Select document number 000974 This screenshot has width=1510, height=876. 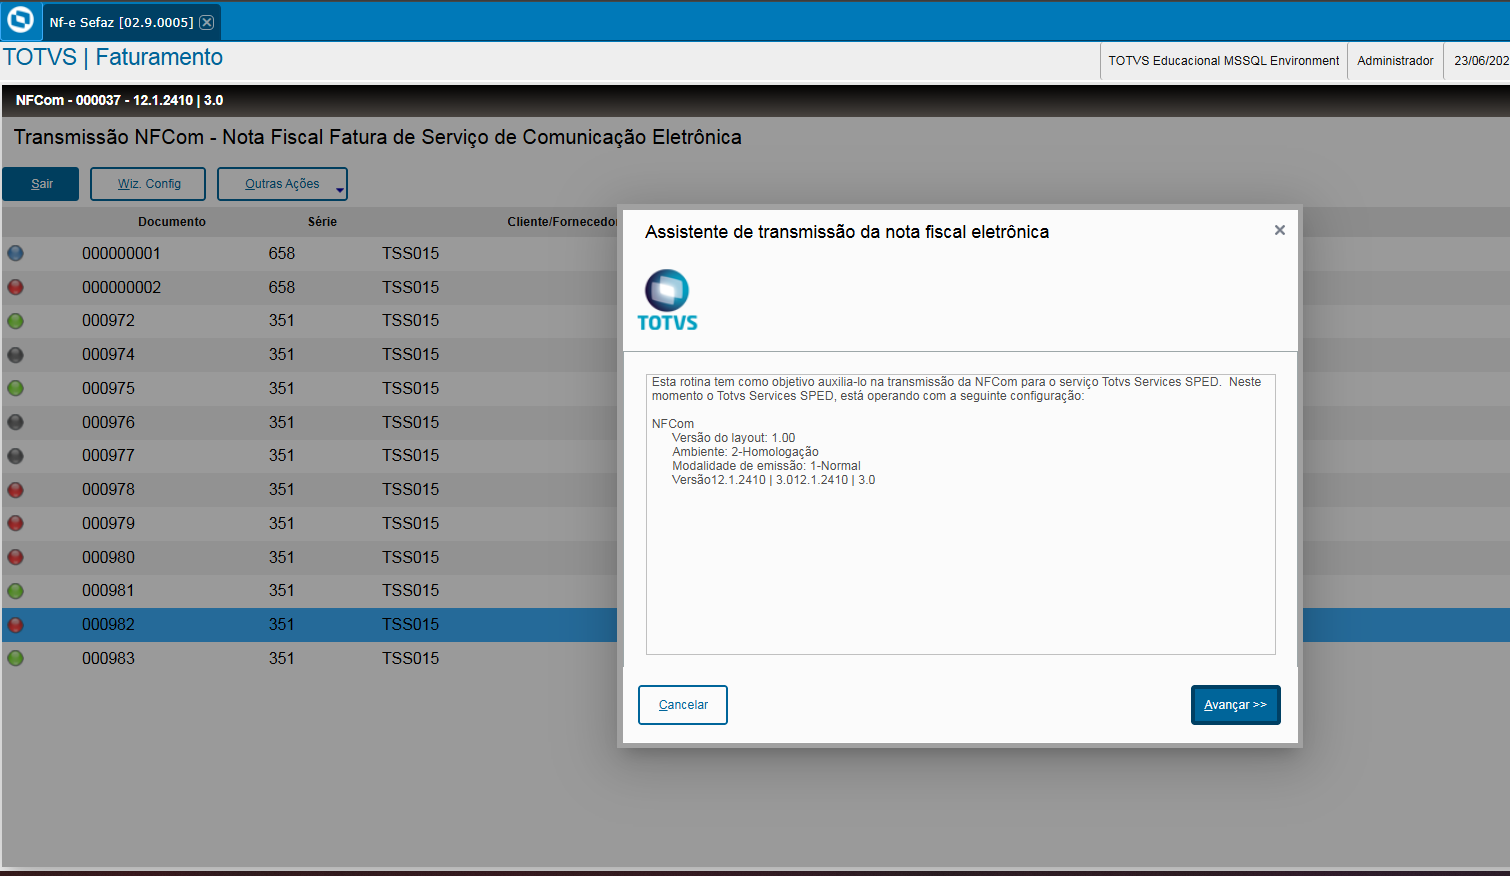[108, 355]
